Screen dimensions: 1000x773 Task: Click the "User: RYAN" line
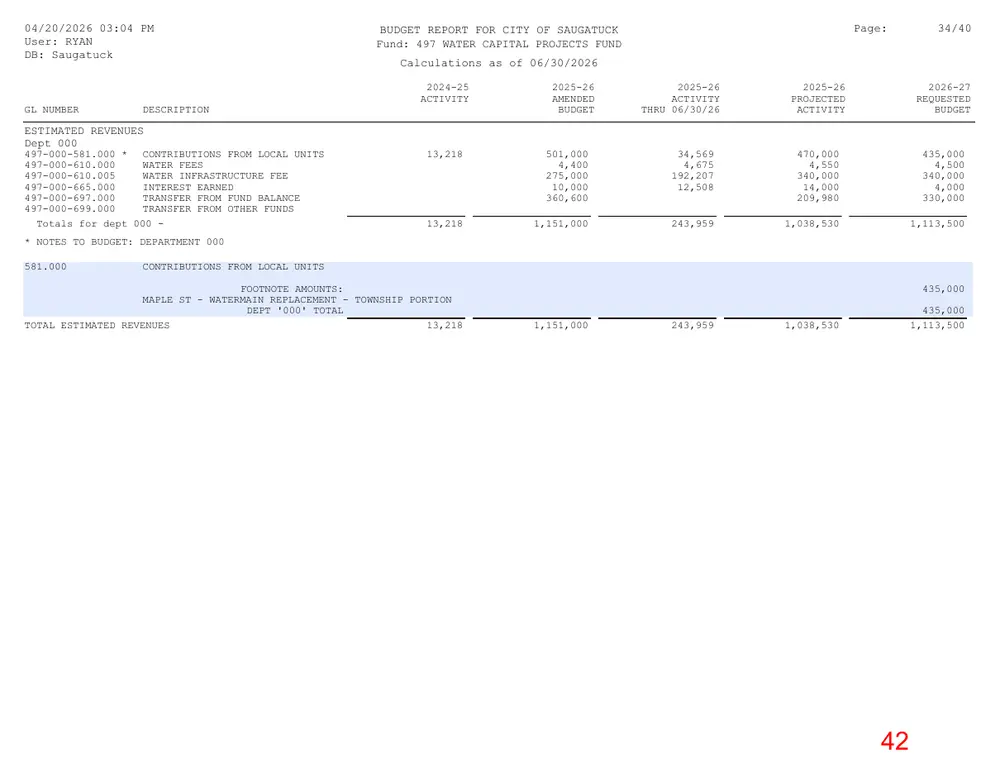tap(59, 42)
